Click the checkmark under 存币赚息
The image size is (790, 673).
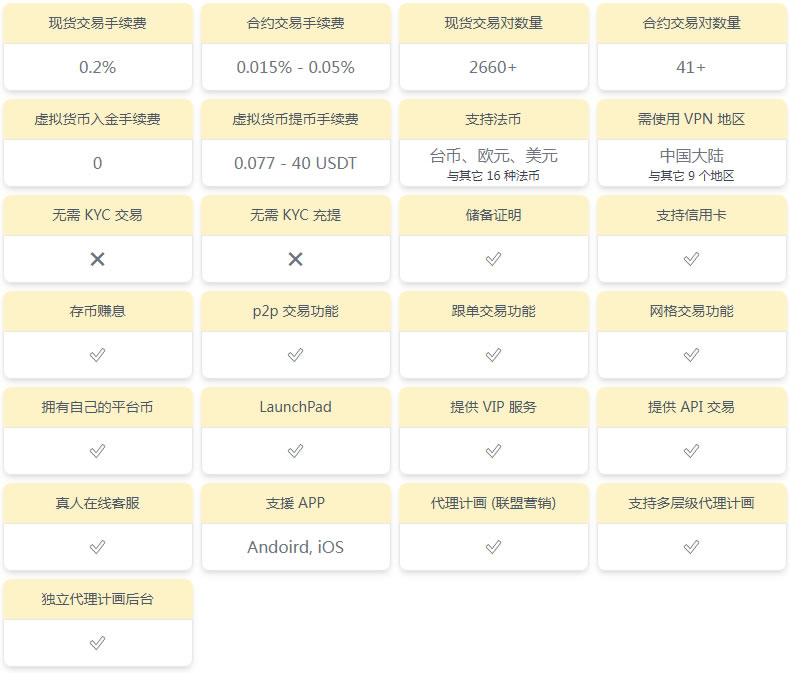97,355
